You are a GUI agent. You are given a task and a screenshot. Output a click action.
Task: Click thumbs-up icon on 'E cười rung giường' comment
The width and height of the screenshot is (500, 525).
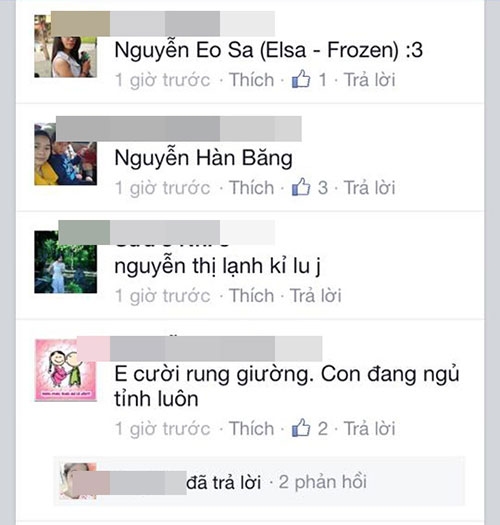click(x=301, y=428)
